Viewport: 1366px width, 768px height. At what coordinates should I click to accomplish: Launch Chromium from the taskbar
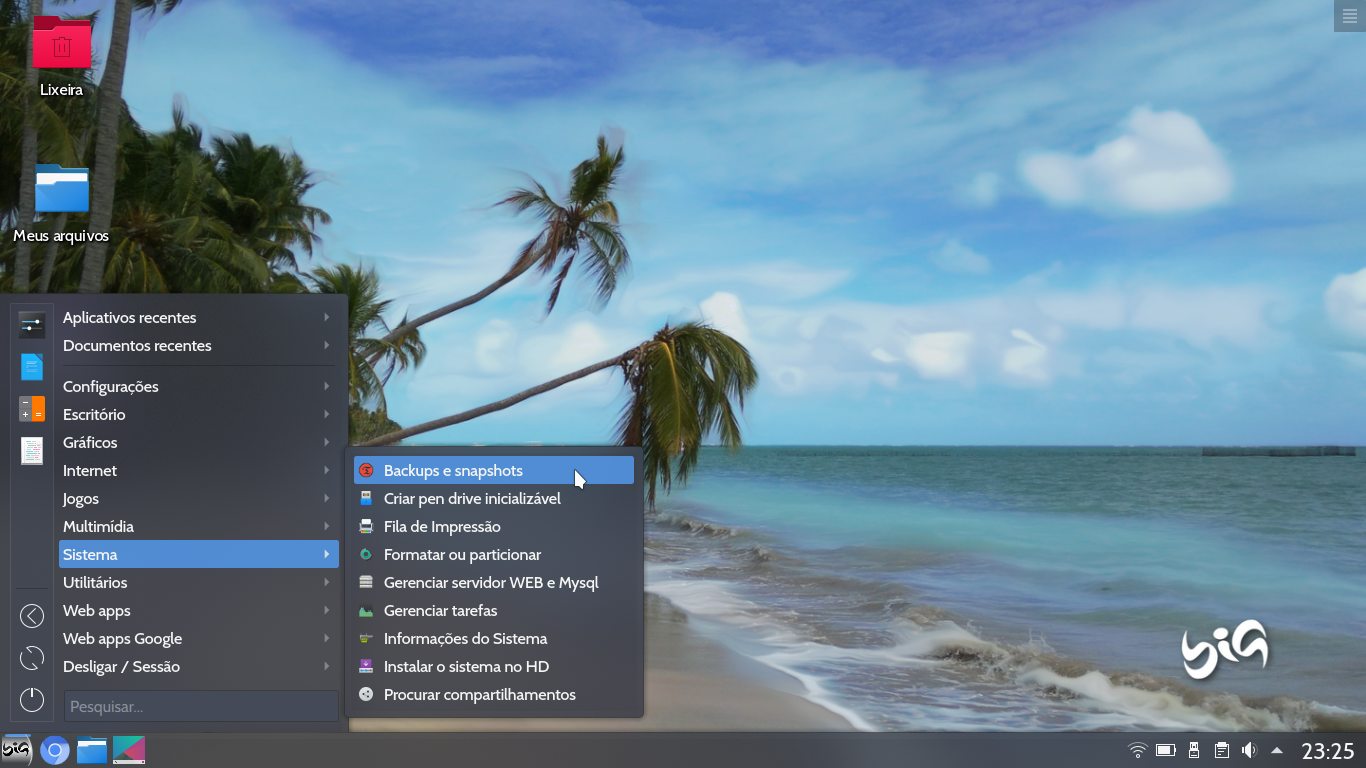[x=55, y=750]
